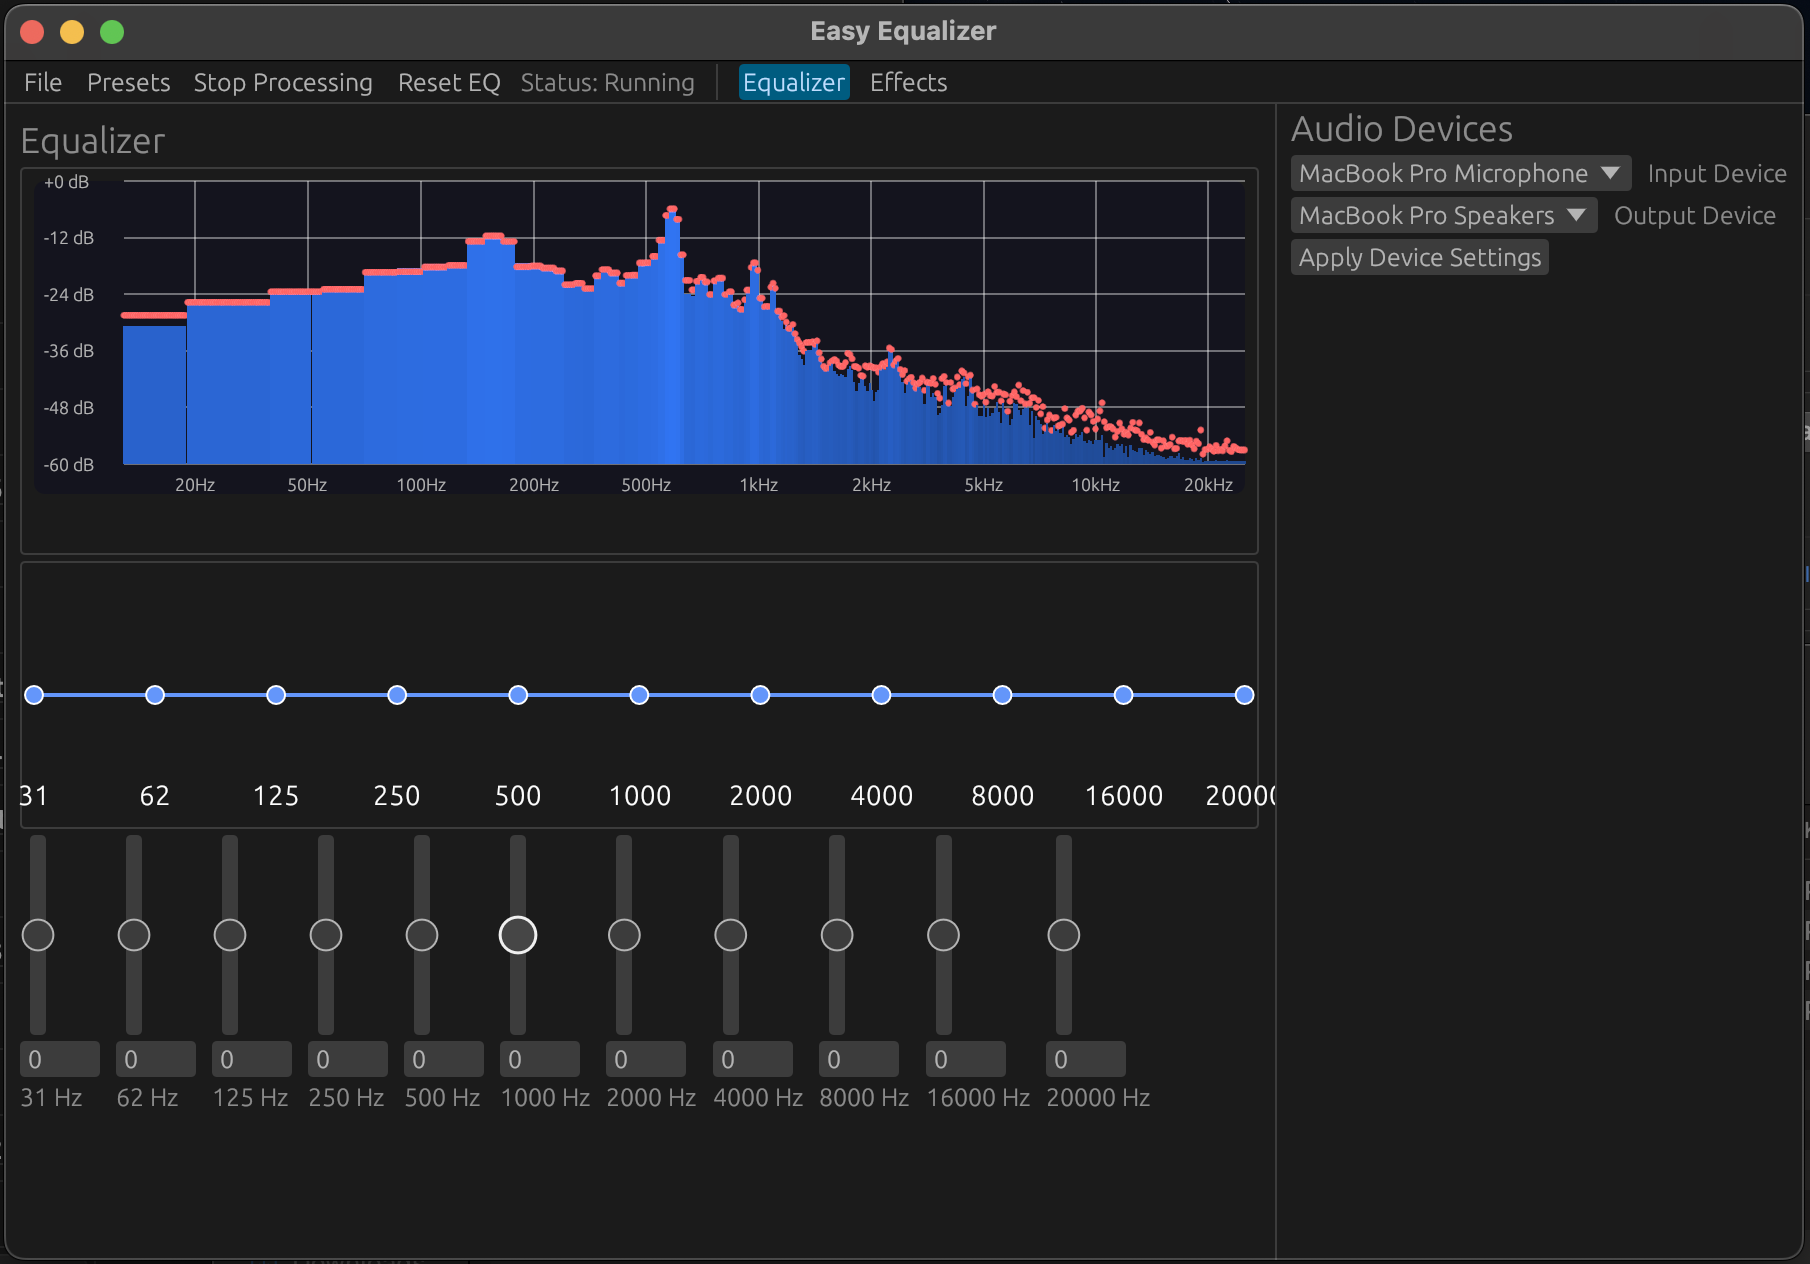Click Reset EQ
The height and width of the screenshot is (1264, 1810).
449,83
